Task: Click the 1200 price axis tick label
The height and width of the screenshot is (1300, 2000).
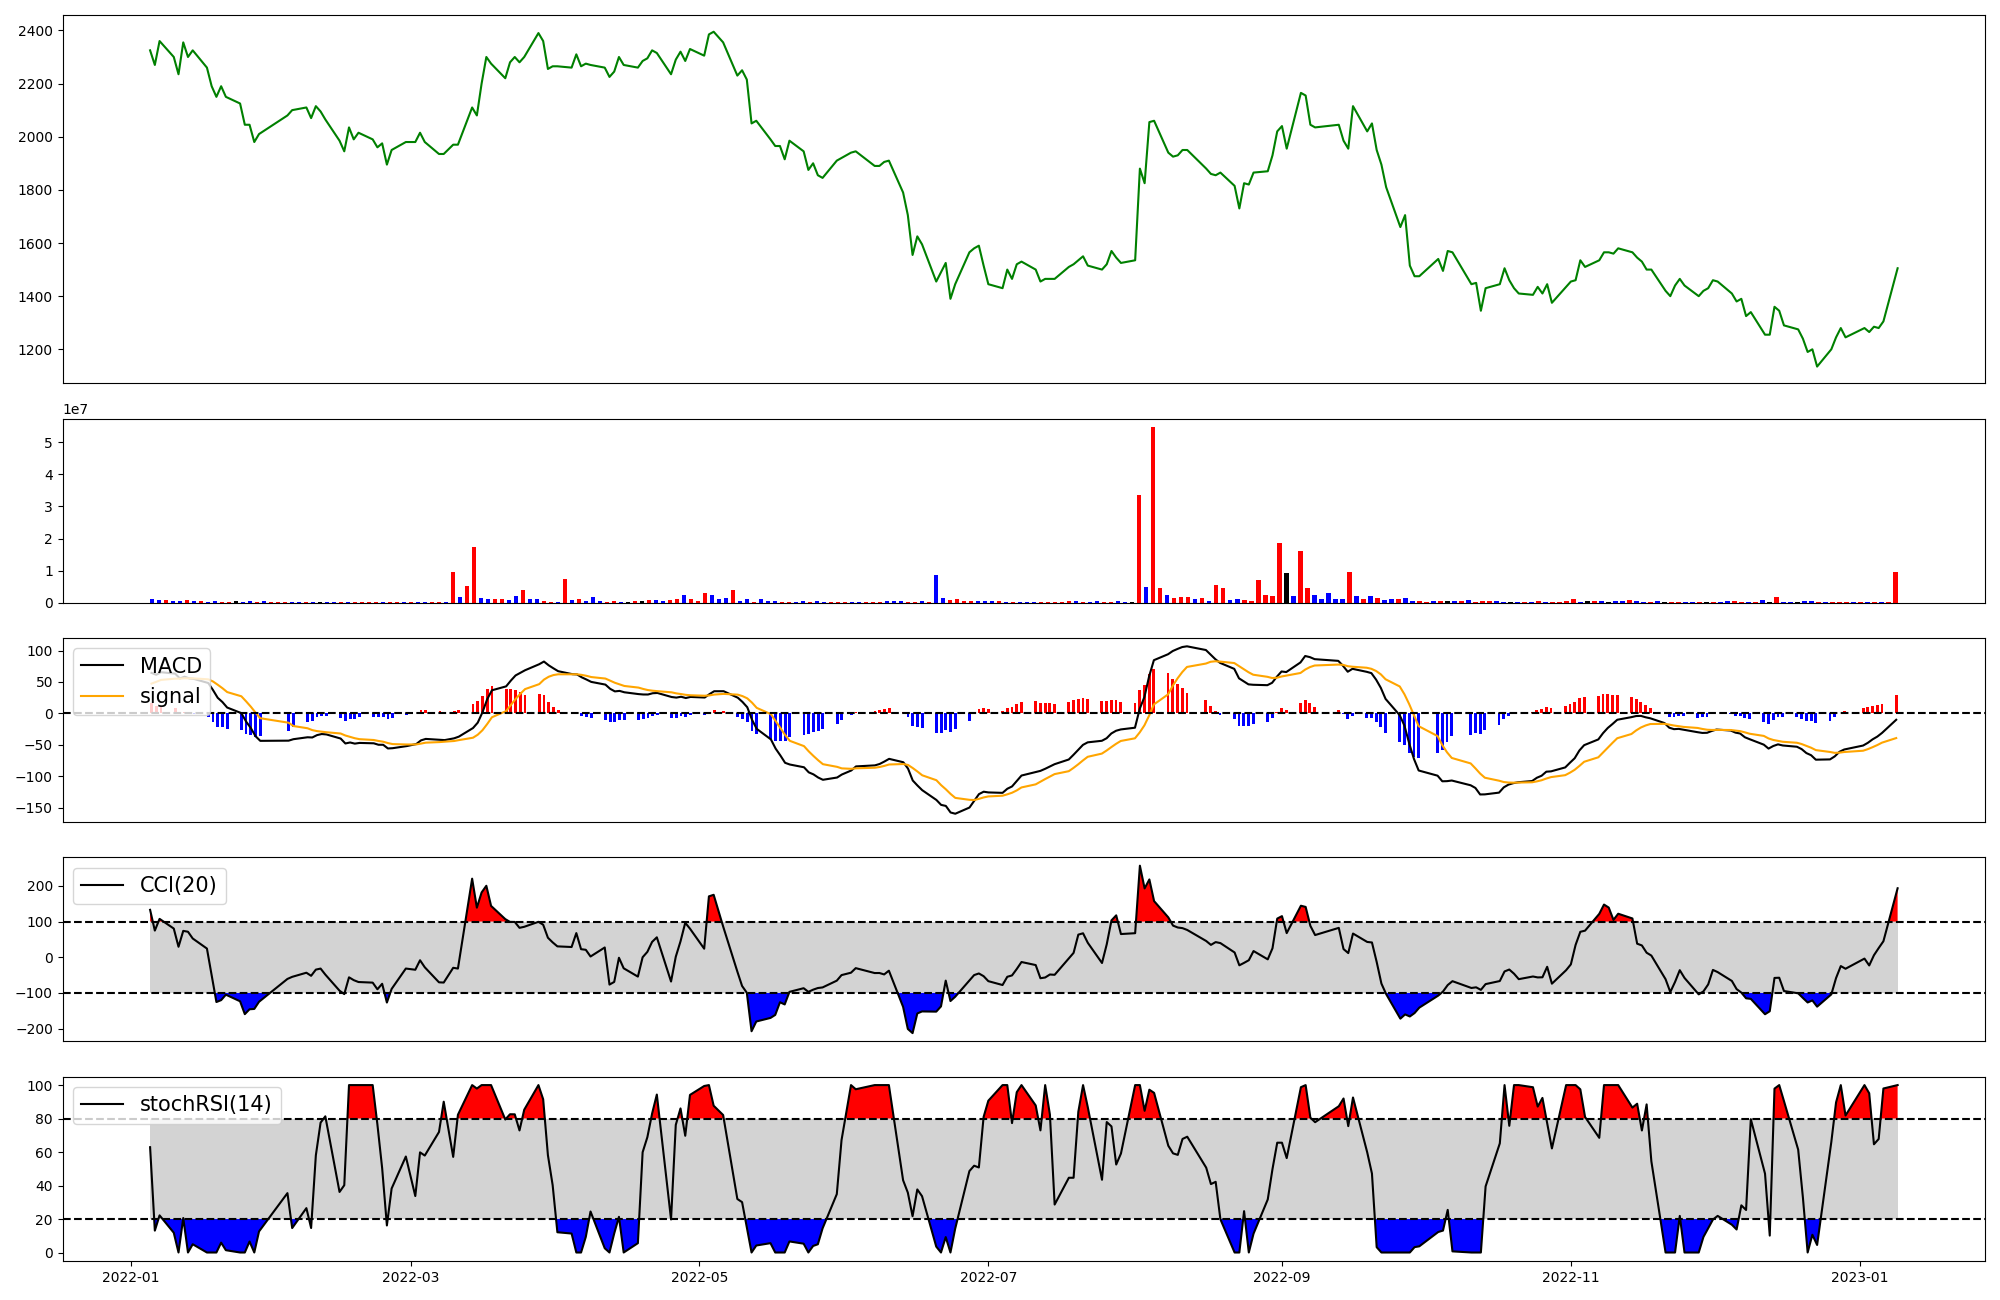Action: tap(35, 350)
